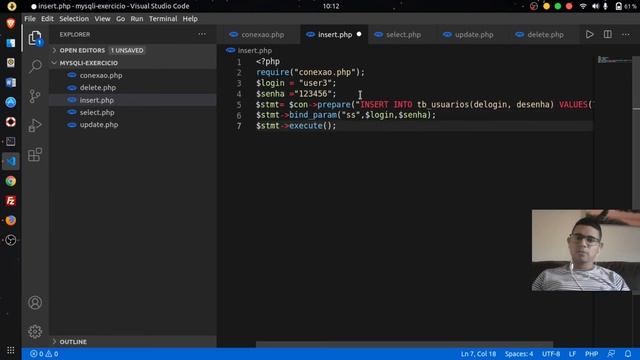Switch to the insert.php tab
Image resolution: width=640 pixels, height=360 pixels.
coord(334,35)
